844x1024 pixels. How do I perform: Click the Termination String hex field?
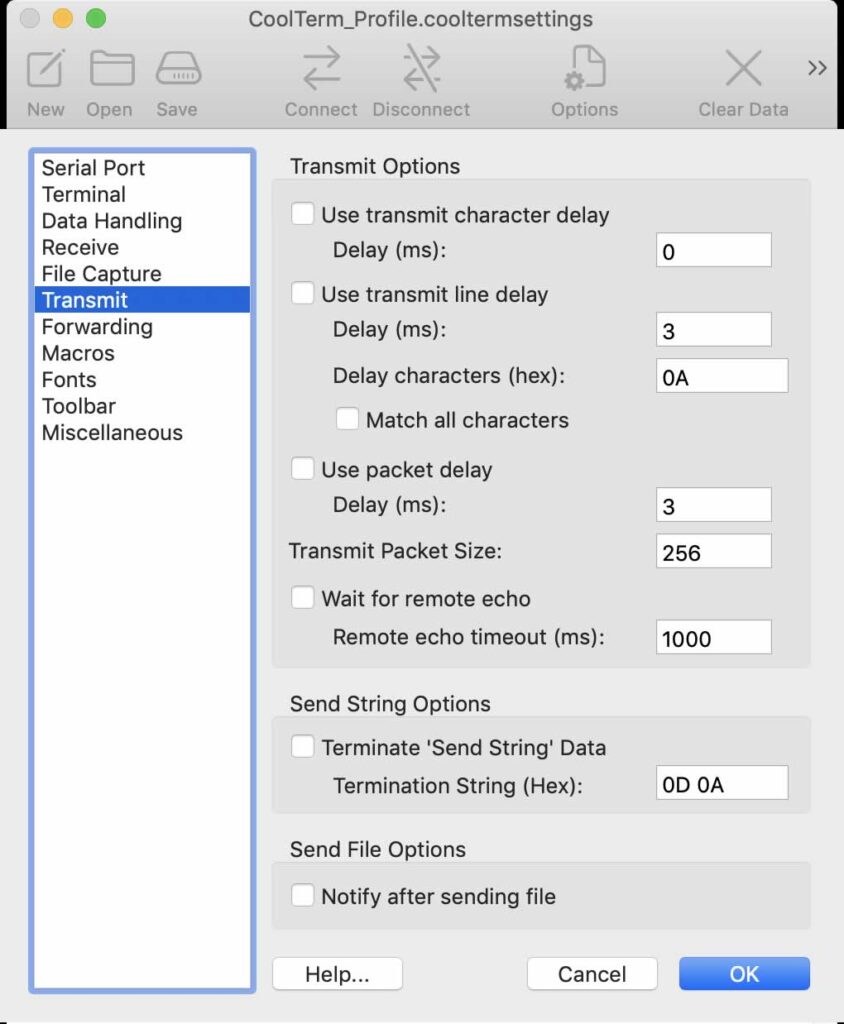click(x=721, y=784)
